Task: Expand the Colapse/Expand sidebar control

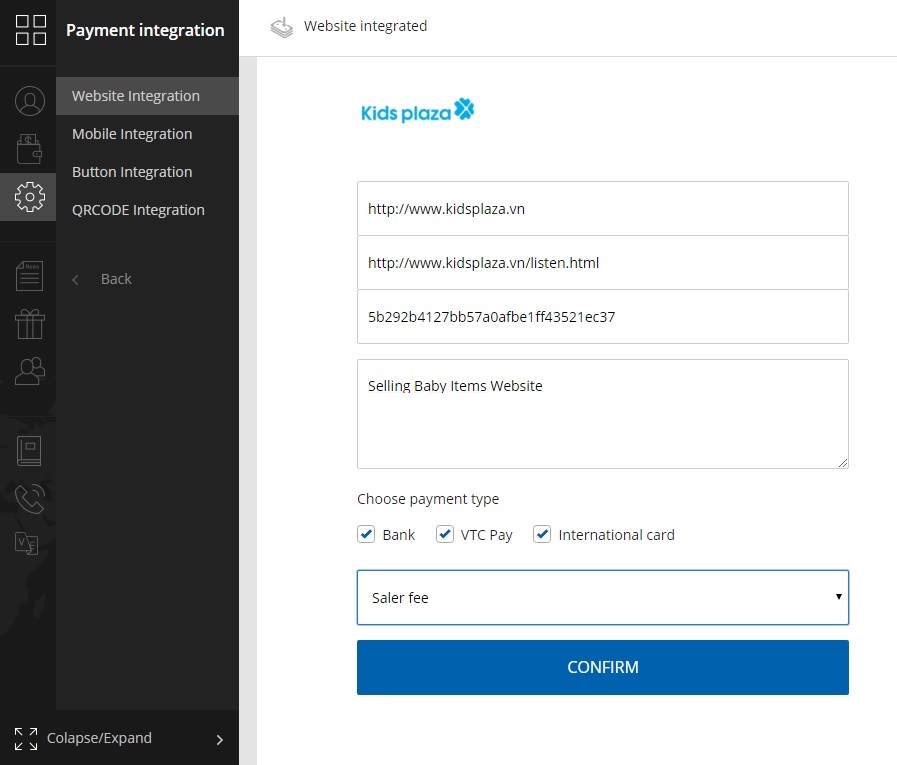Action: click(x=119, y=738)
